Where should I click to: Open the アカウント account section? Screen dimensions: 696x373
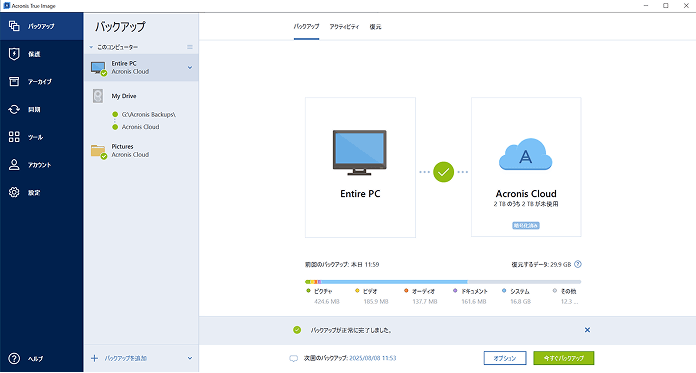coord(41,165)
